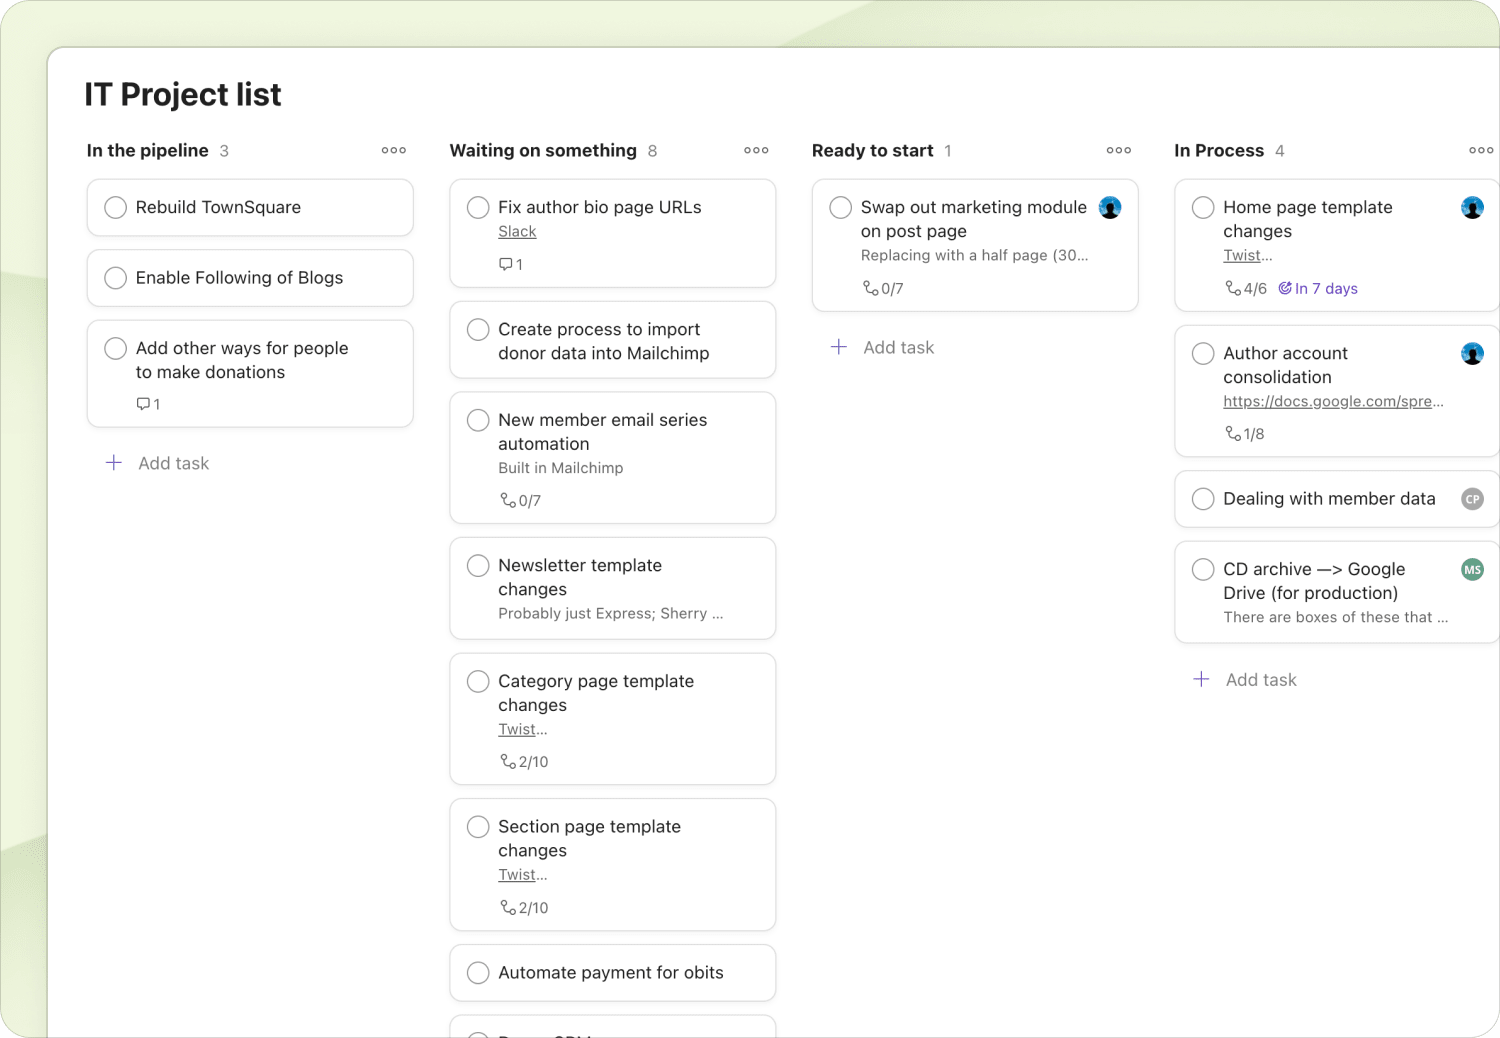Click CP avatar on Dealing with member data
Viewport: 1500px width, 1038px height.
(x=1472, y=499)
